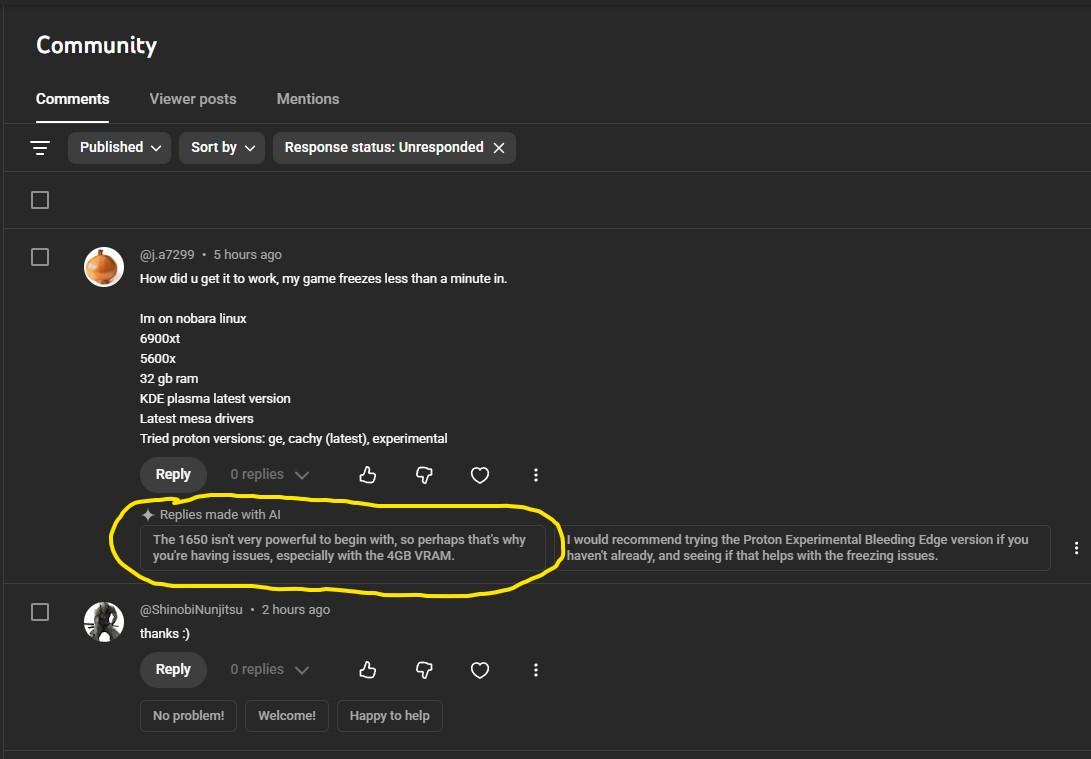Tick the select-all comments checkbox
The width and height of the screenshot is (1091, 759).
coord(40,200)
